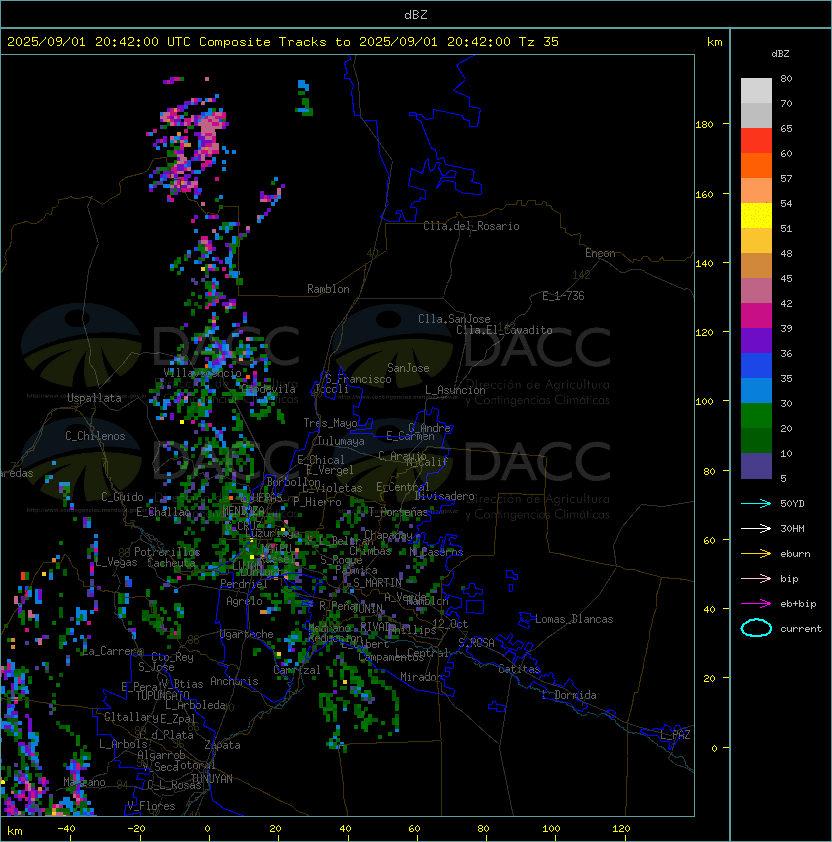Click the Ramblon place label
This screenshot has width=832, height=842.
(328, 289)
